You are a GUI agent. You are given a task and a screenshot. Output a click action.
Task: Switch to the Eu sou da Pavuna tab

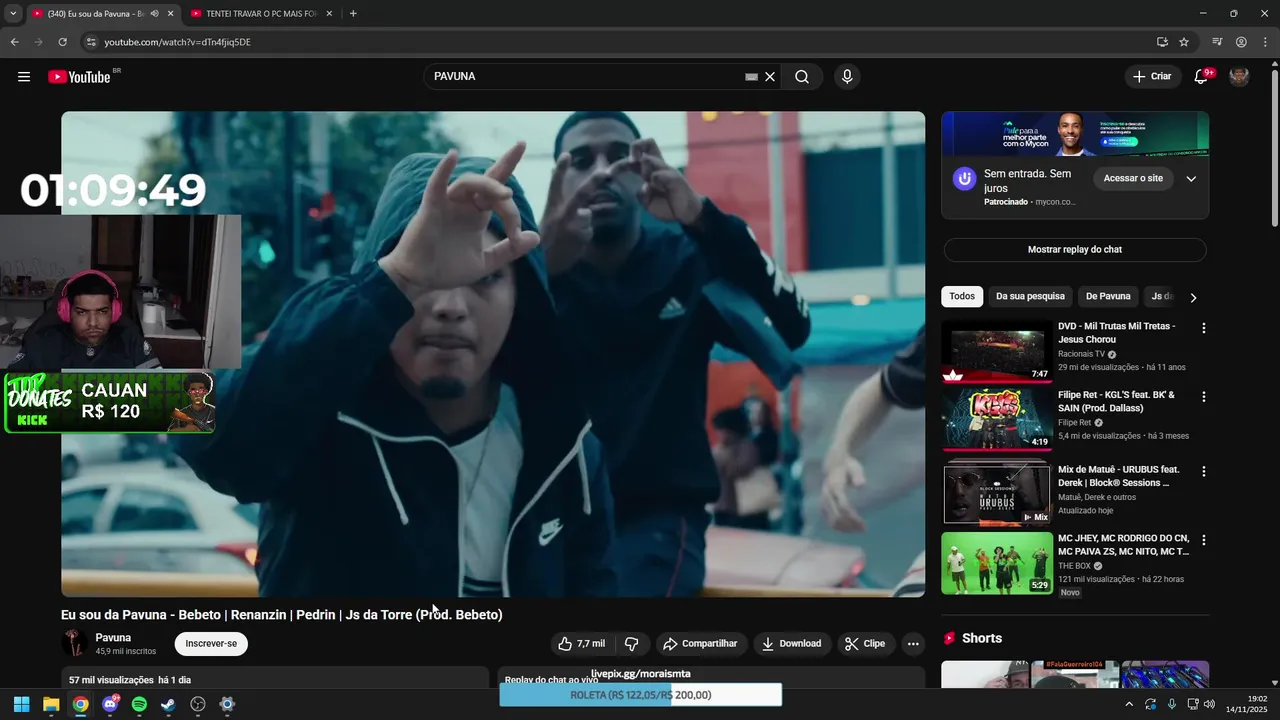[95, 14]
